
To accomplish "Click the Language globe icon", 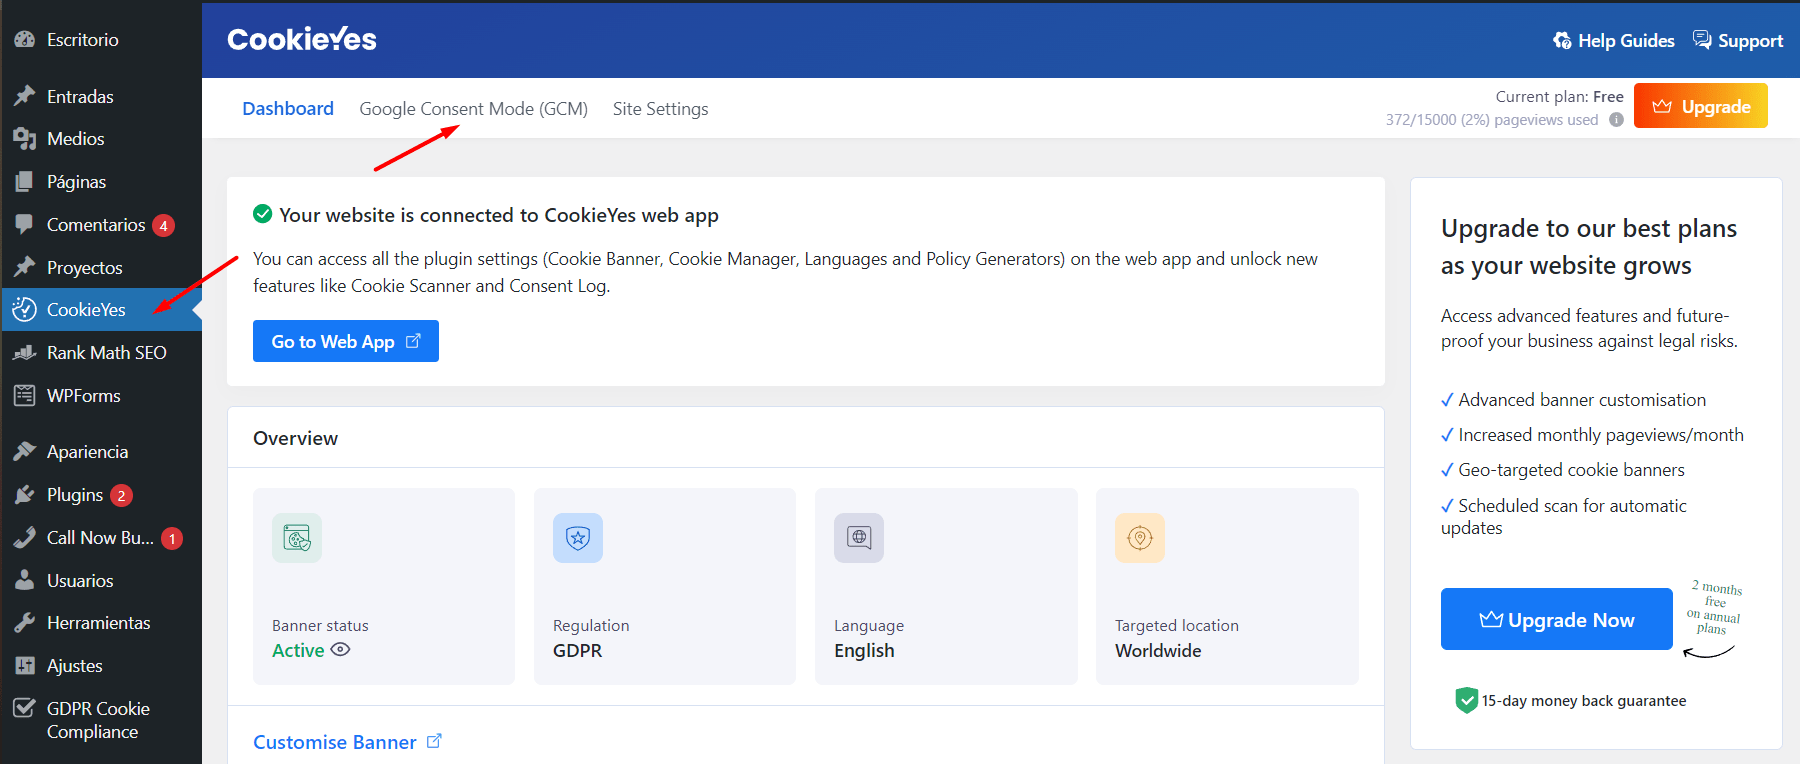I will pos(859,538).
